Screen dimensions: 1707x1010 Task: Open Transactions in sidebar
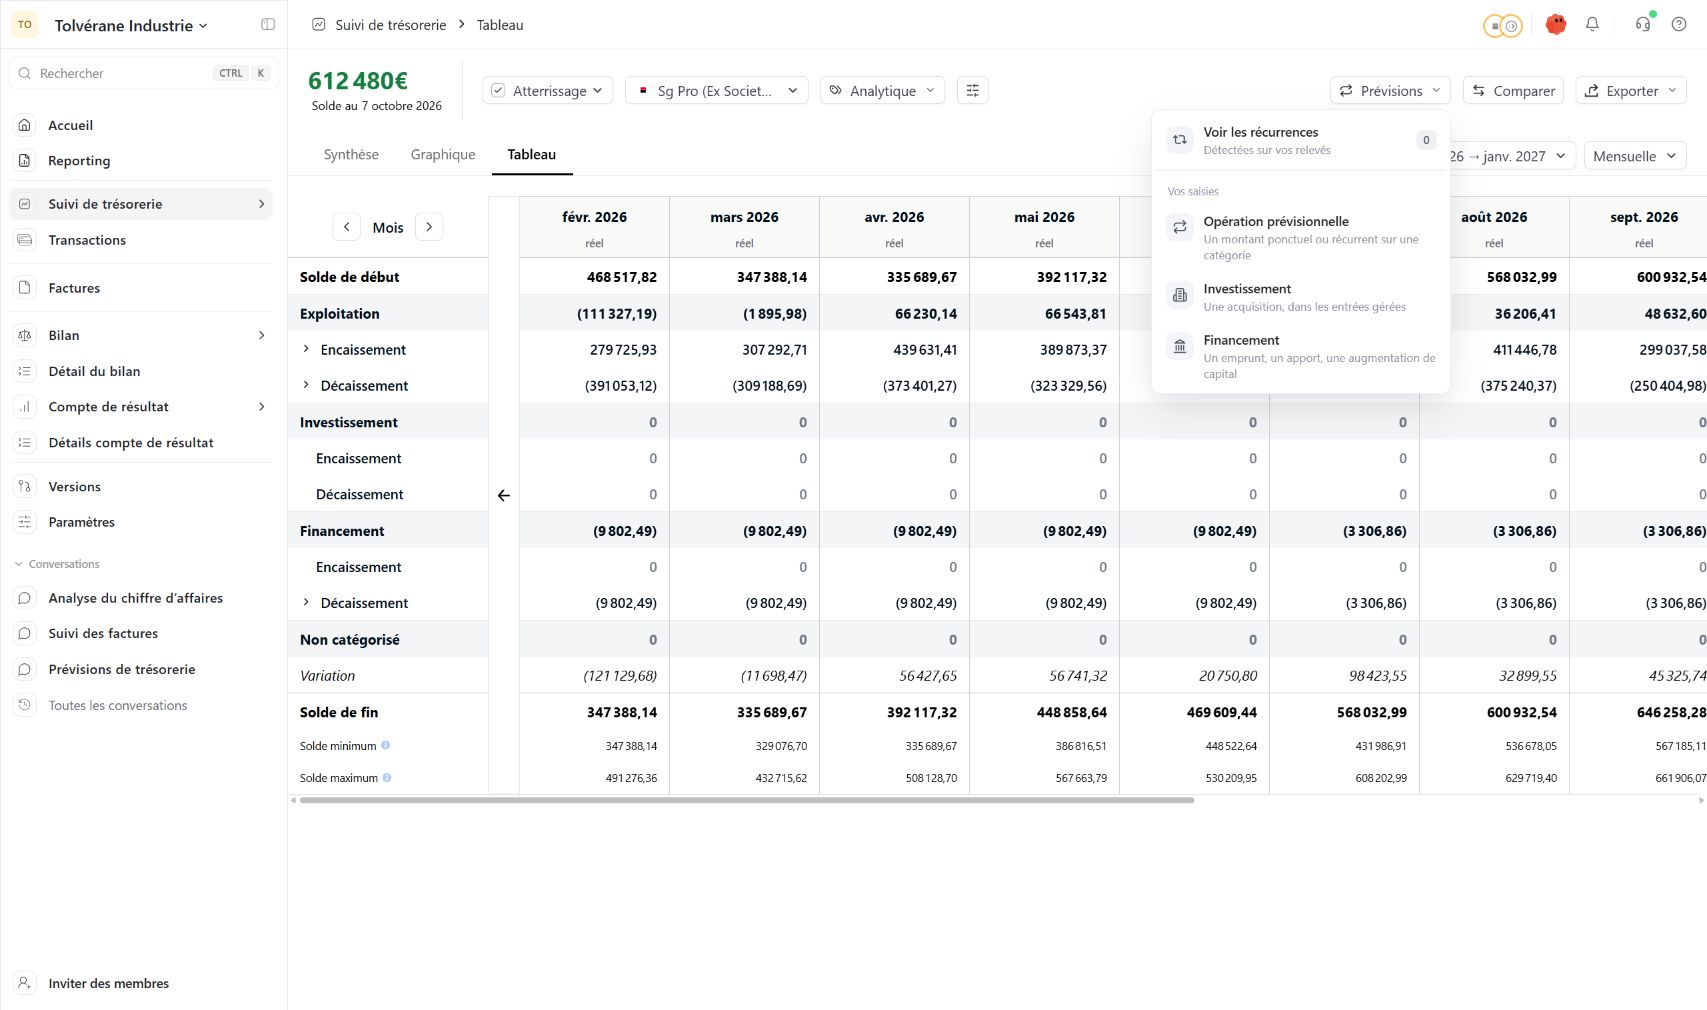tap(141, 240)
